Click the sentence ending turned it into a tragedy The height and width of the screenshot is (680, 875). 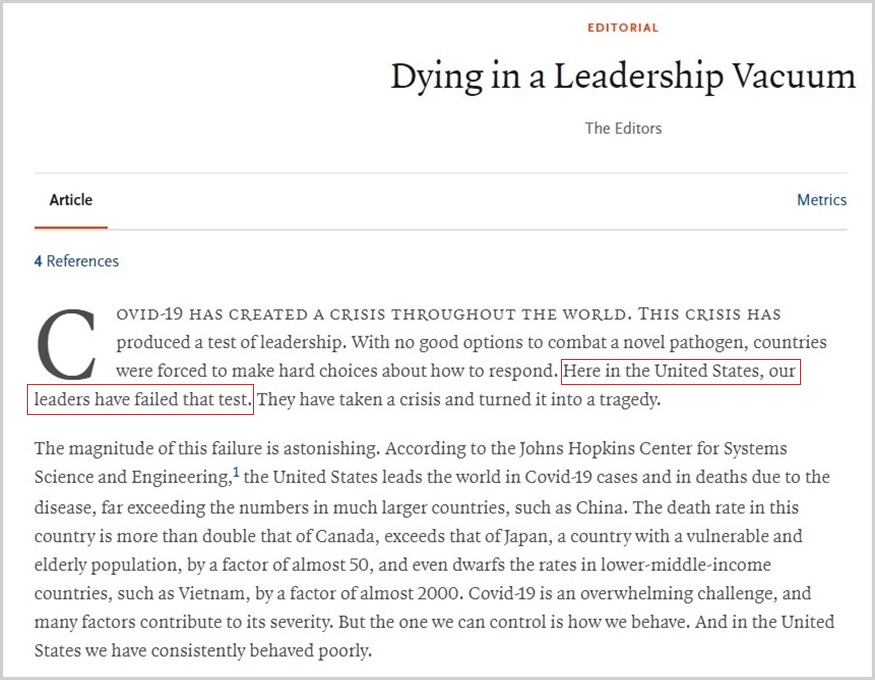click(459, 401)
